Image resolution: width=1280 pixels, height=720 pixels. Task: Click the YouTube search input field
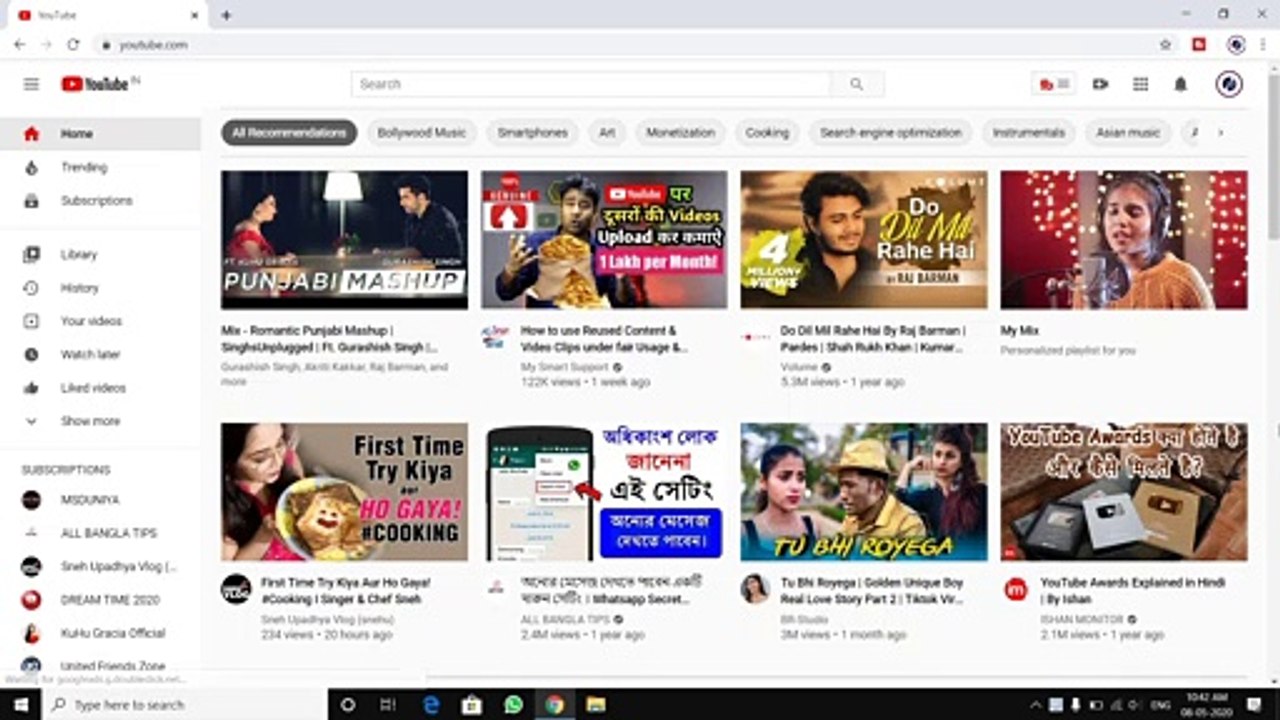tap(591, 84)
